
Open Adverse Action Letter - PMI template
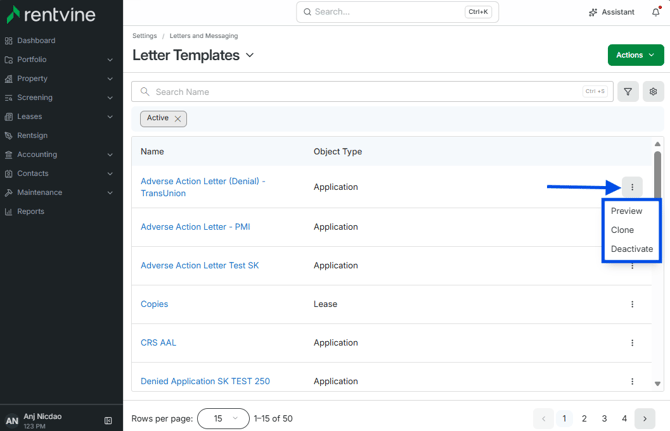pos(195,227)
